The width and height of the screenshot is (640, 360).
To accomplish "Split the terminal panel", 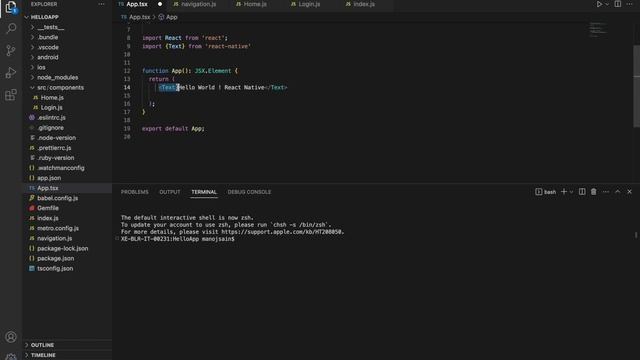I will coord(582,191).
